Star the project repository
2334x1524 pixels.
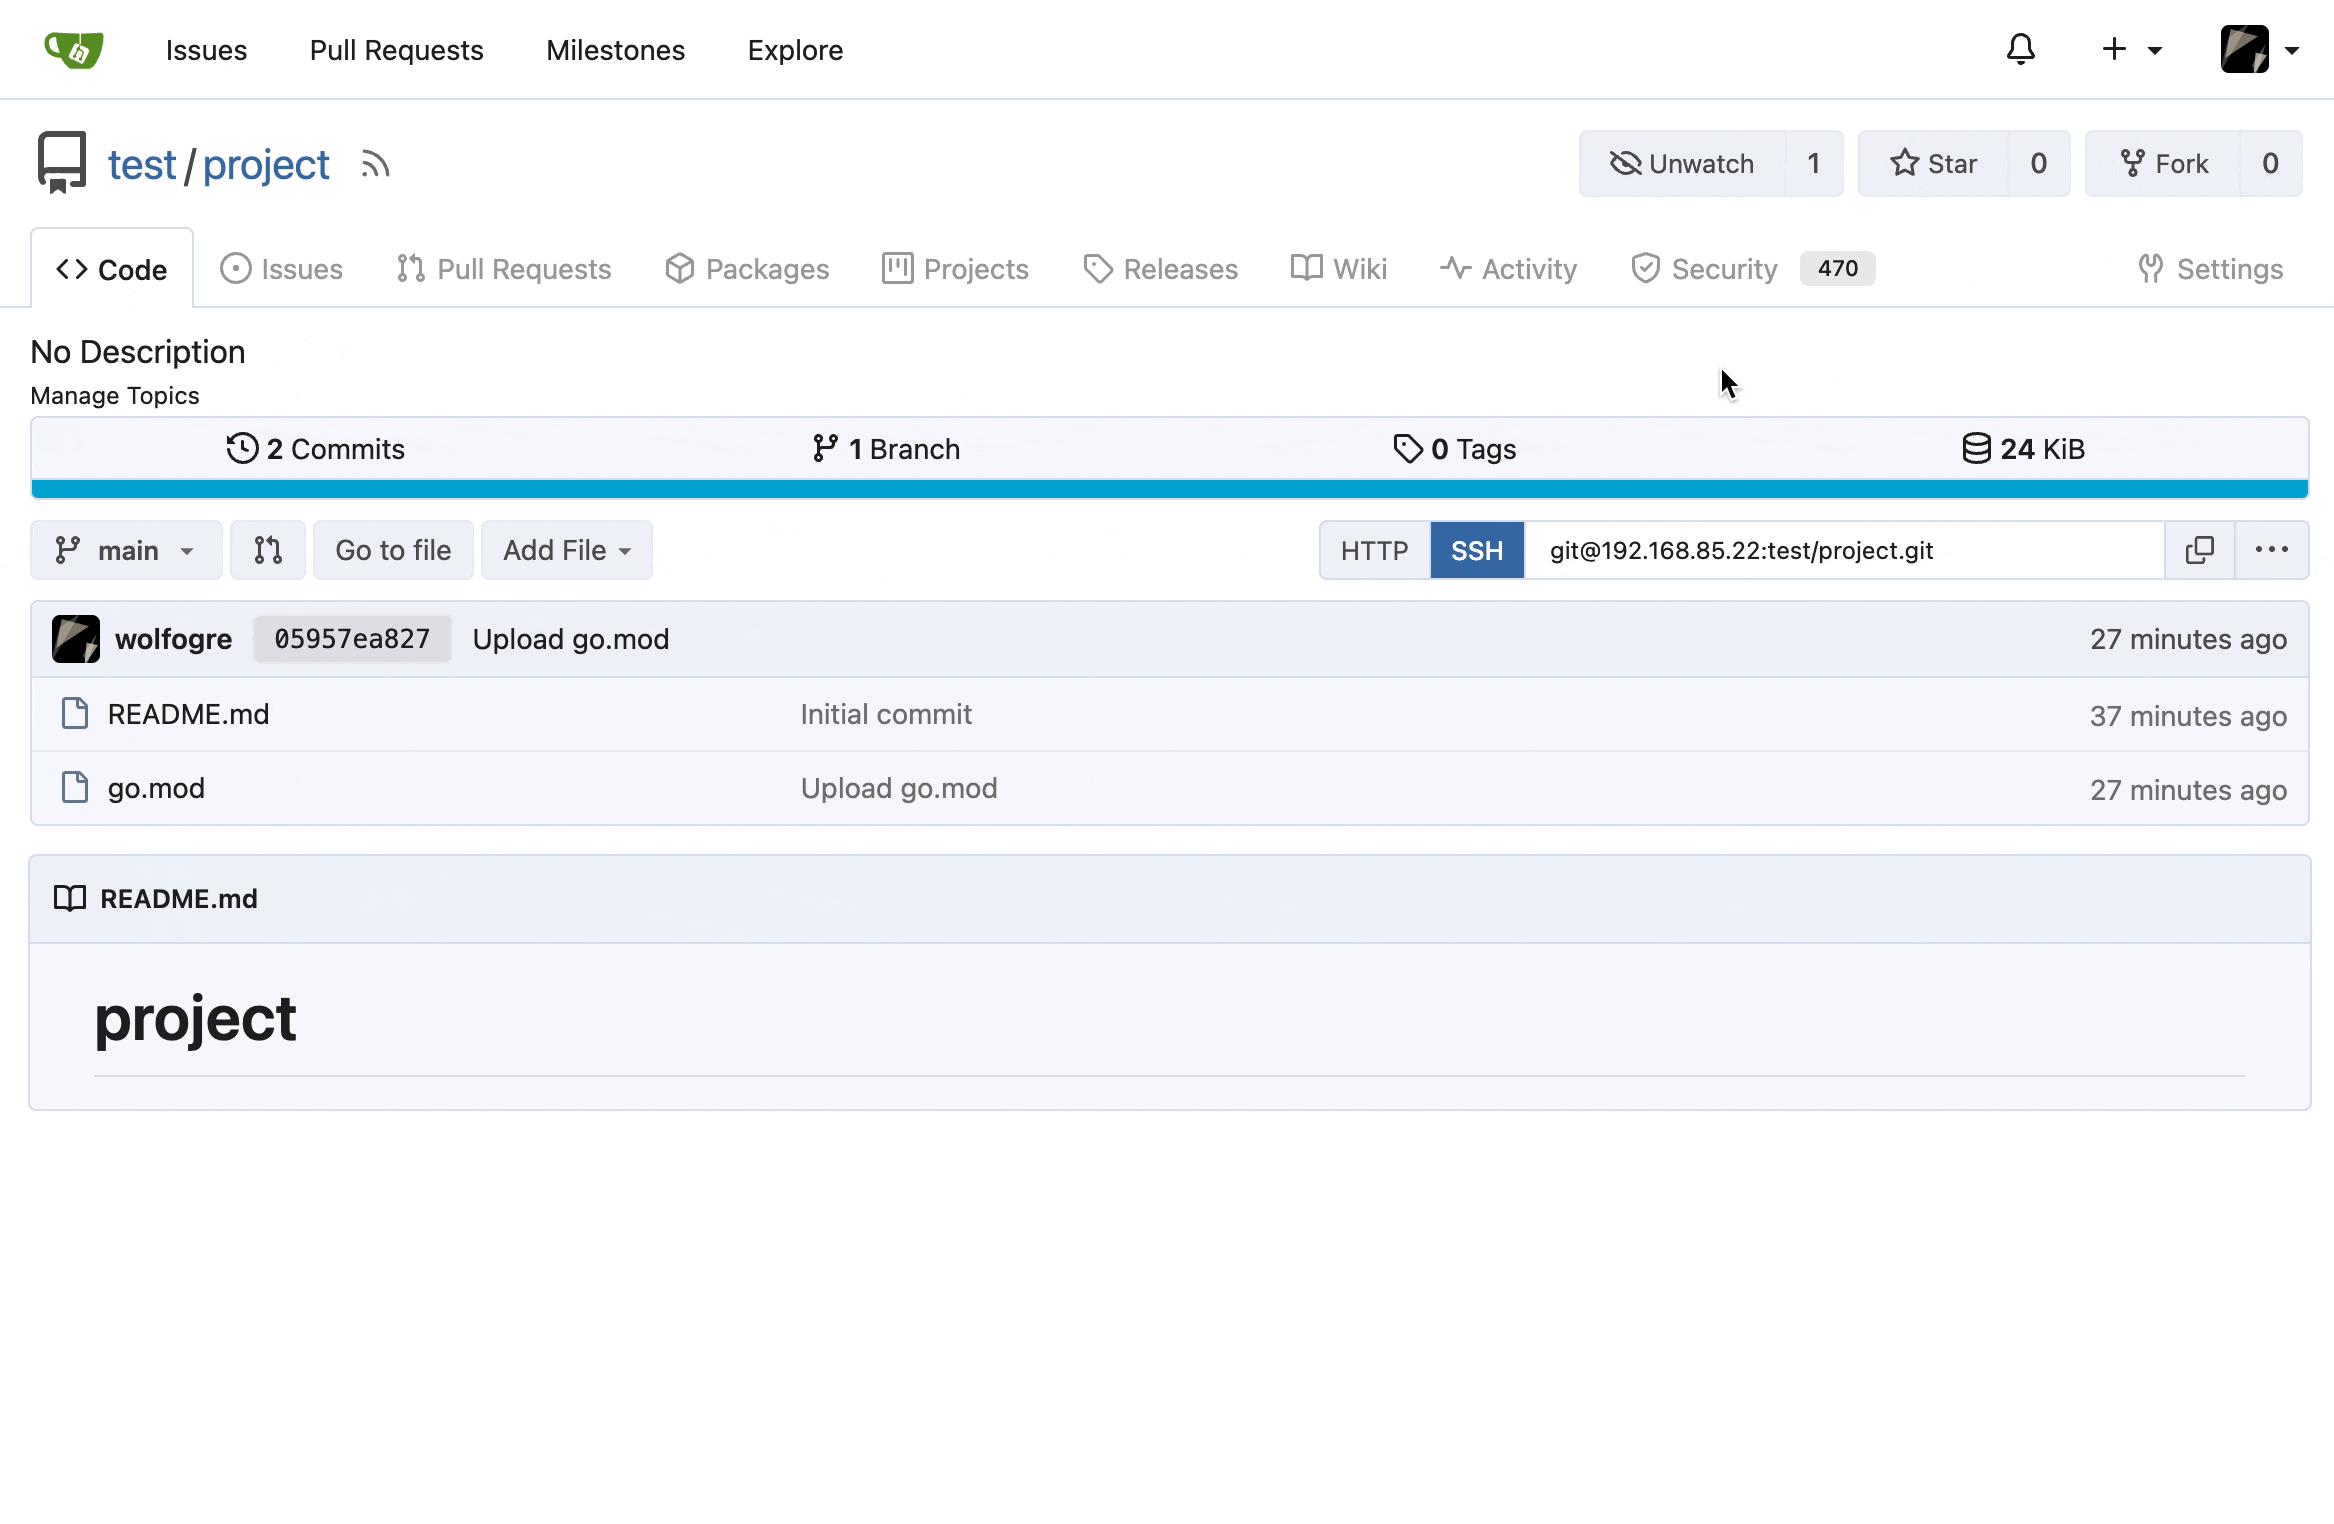[x=1934, y=163]
